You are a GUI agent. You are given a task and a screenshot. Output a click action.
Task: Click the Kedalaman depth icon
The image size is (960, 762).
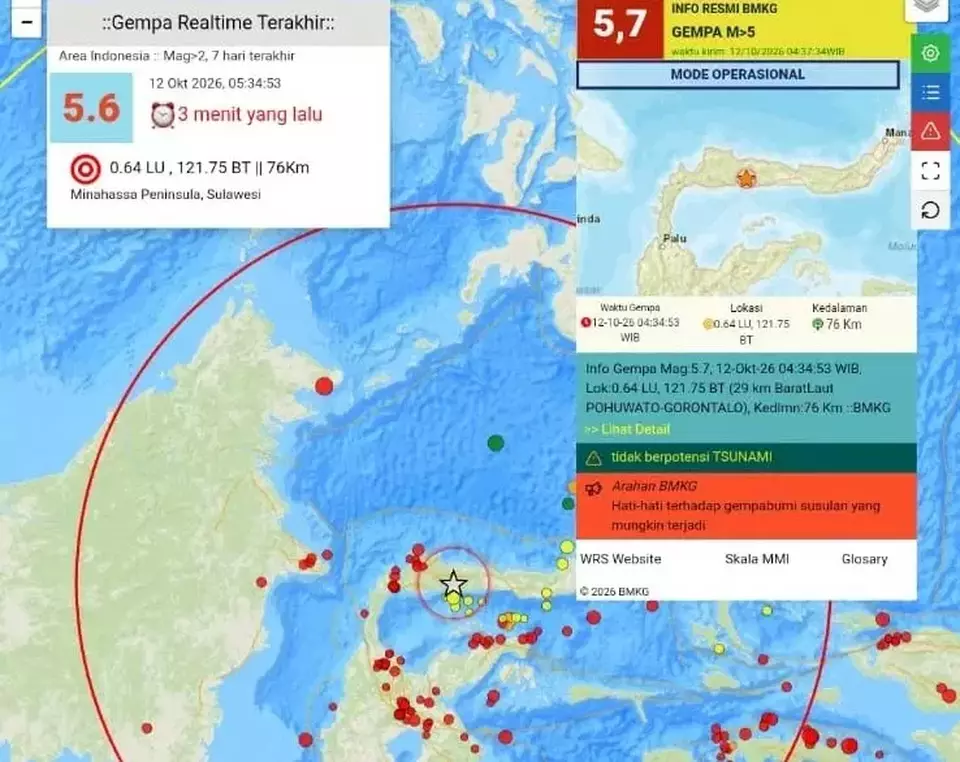click(817, 324)
